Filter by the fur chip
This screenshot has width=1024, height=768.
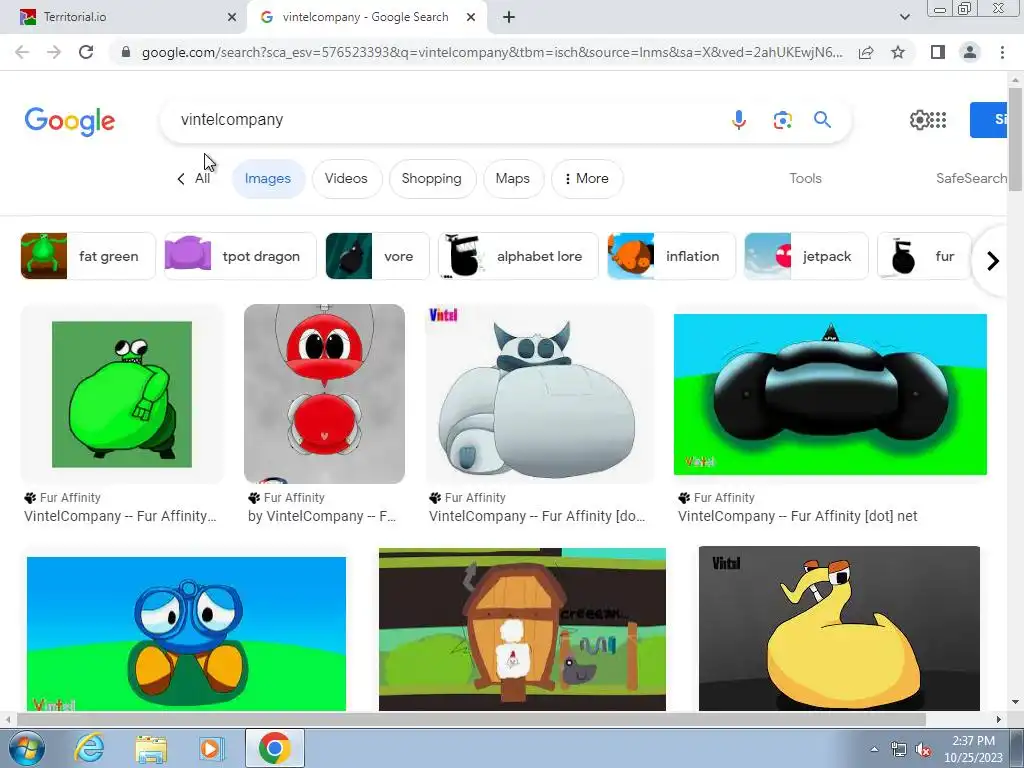pos(924,256)
